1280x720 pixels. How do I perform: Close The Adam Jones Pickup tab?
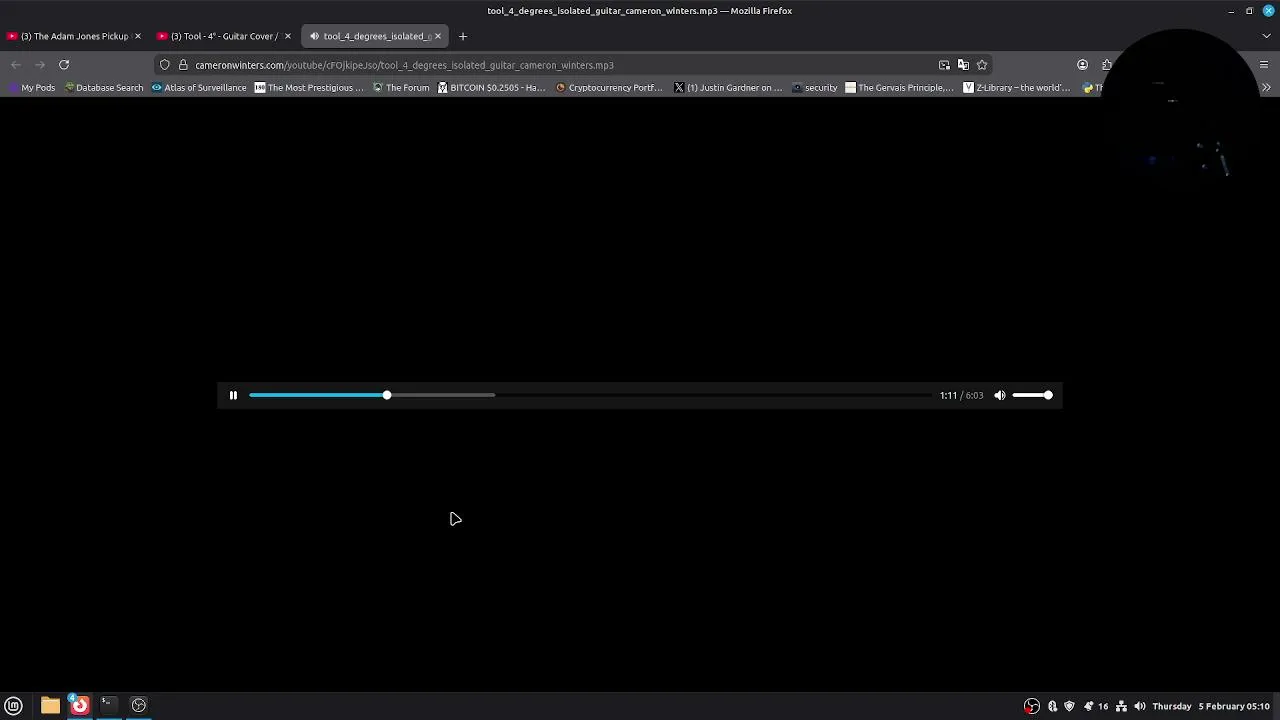[137, 36]
